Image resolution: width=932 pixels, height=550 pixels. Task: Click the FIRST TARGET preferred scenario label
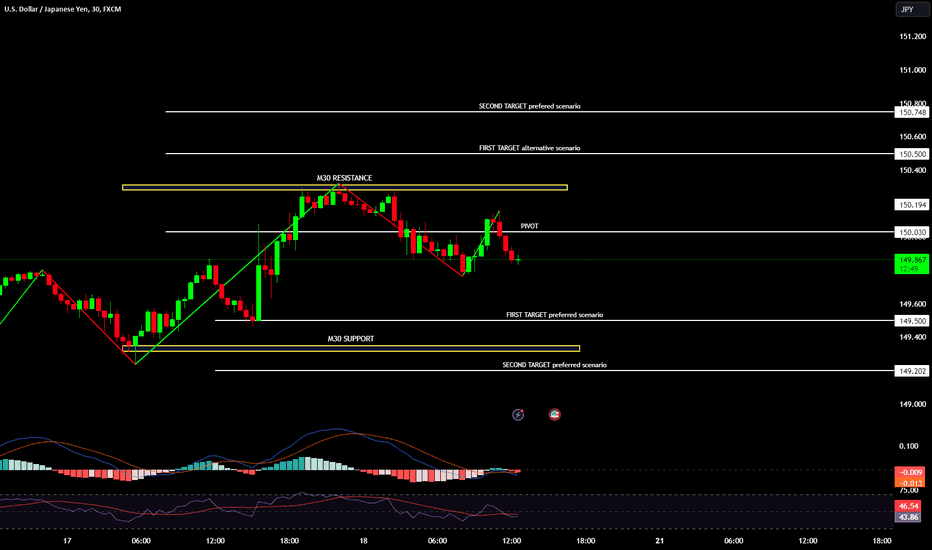[555, 315]
